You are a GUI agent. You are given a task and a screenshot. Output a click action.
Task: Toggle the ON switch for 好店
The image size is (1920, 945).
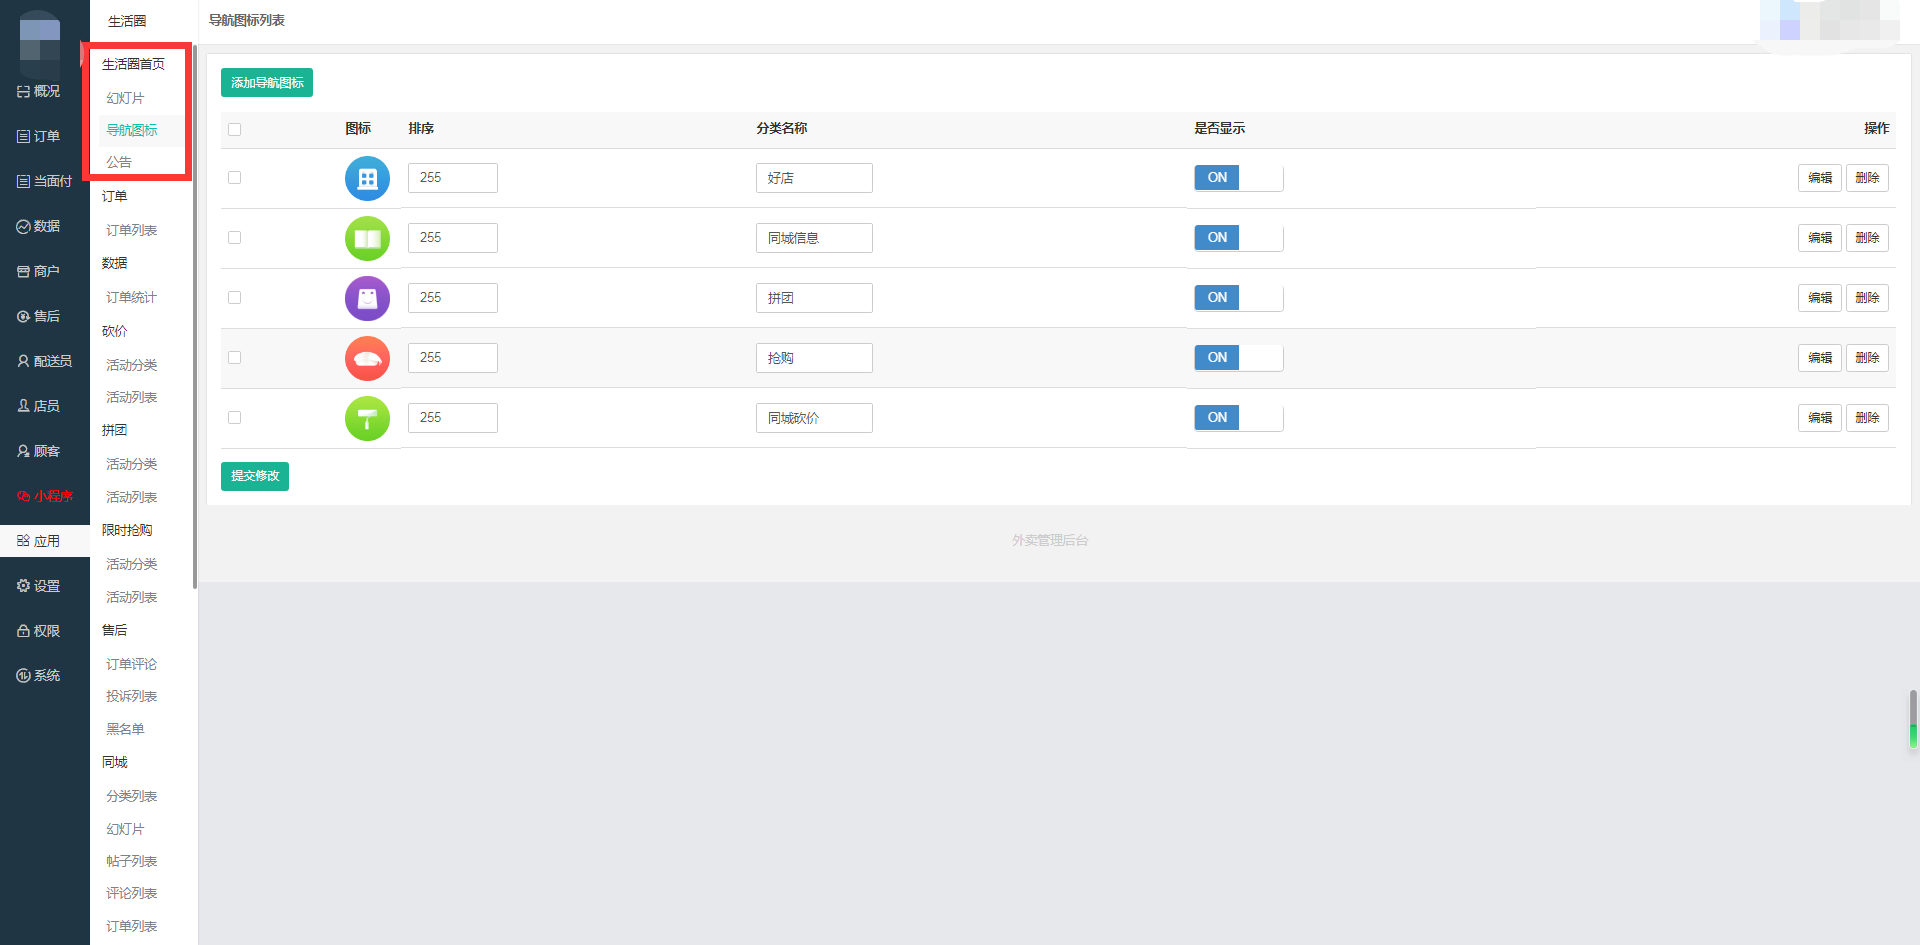click(1238, 178)
